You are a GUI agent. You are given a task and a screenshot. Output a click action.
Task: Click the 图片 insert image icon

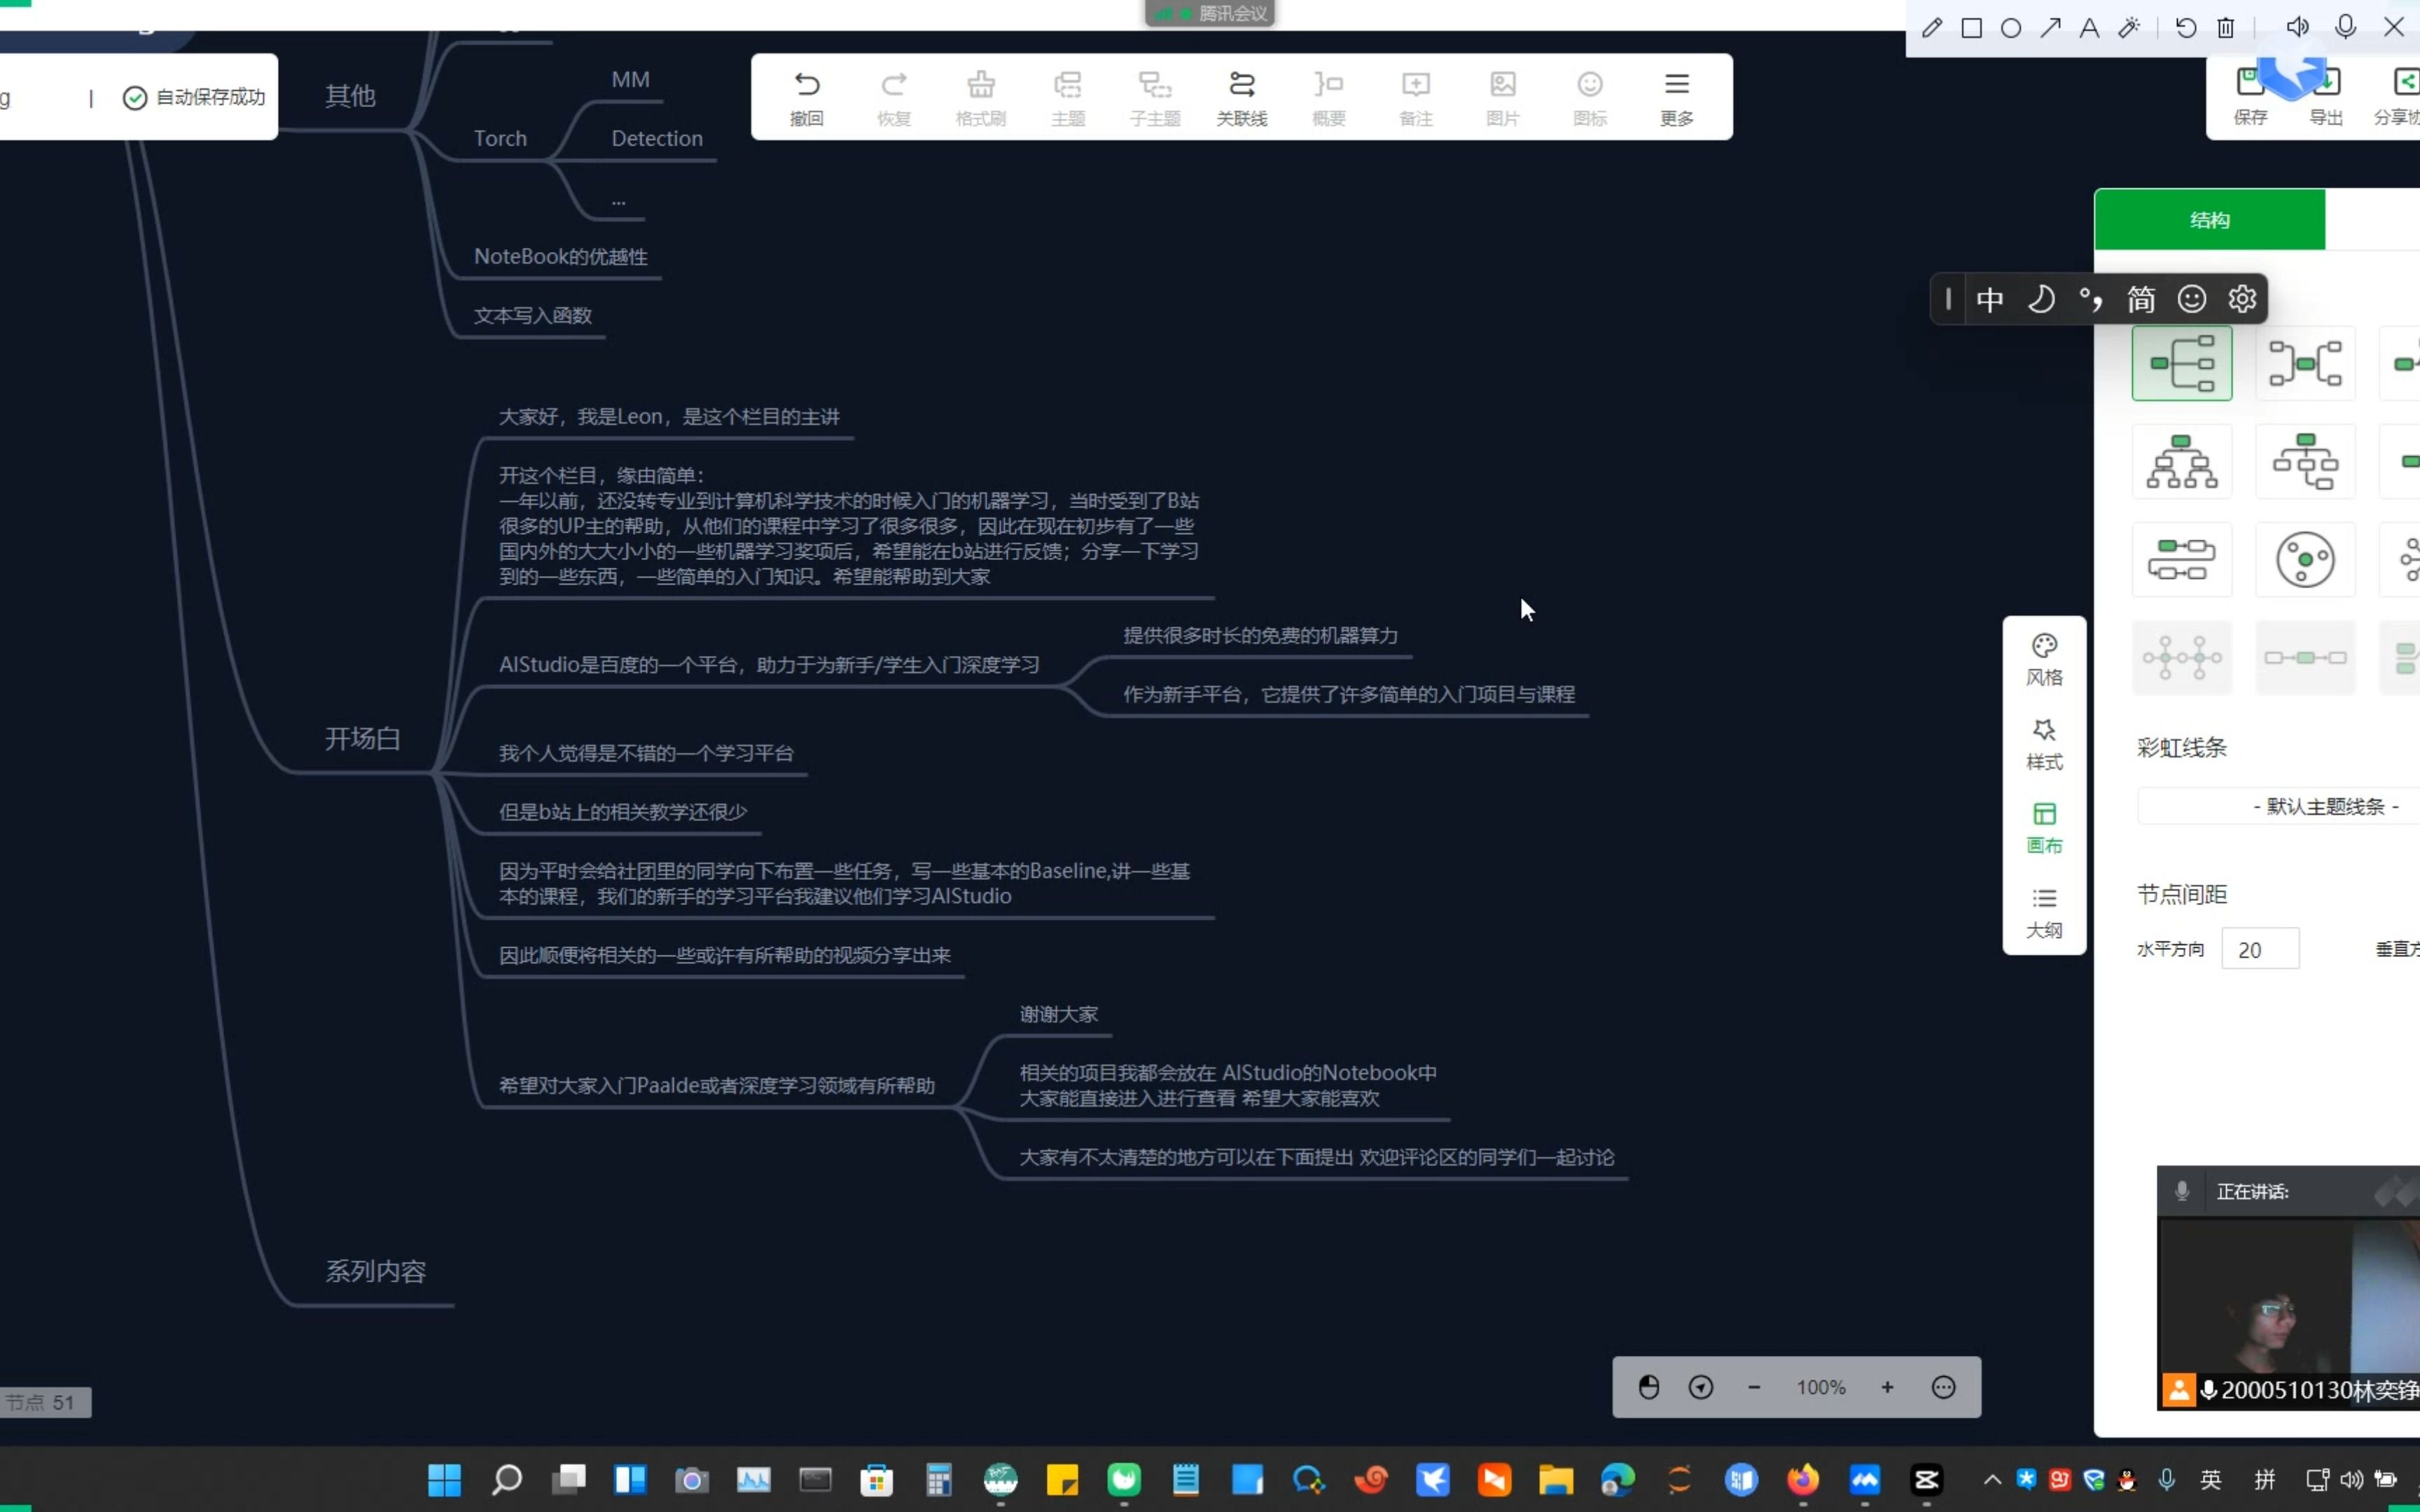pos(1502,96)
